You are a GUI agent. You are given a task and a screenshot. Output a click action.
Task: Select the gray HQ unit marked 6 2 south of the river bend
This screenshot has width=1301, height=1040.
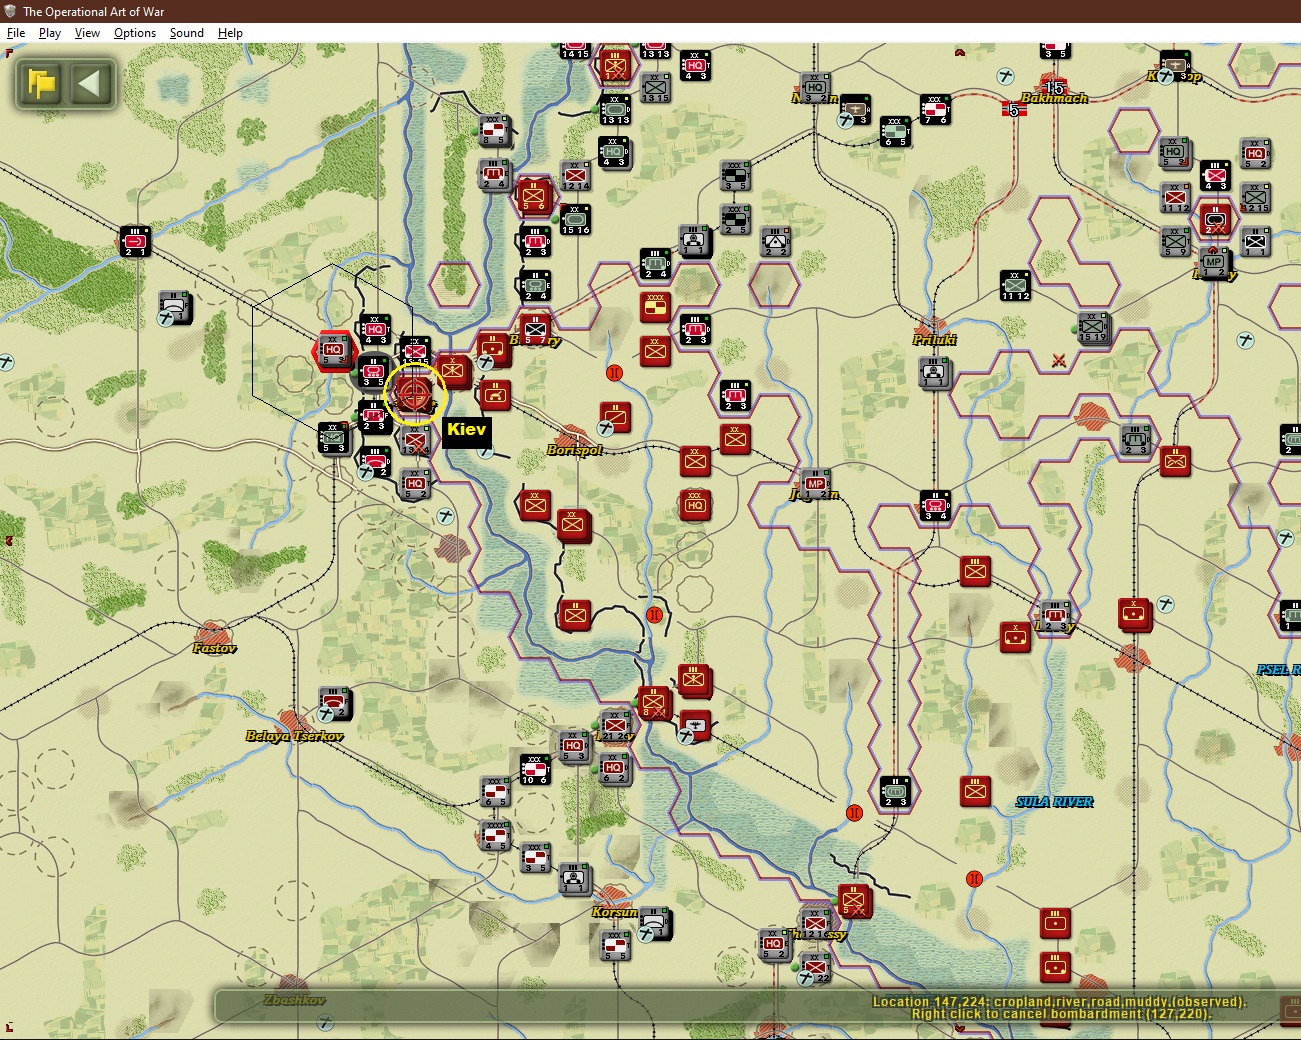[x=614, y=769]
